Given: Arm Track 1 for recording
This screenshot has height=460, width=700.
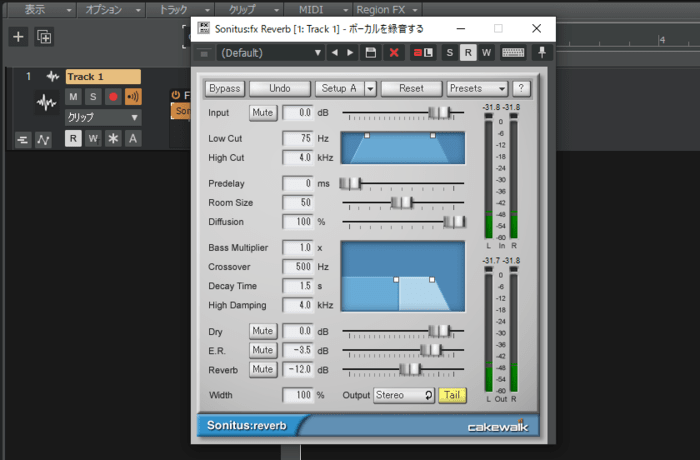Looking at the screenshot, I should [x=113, y=96].
